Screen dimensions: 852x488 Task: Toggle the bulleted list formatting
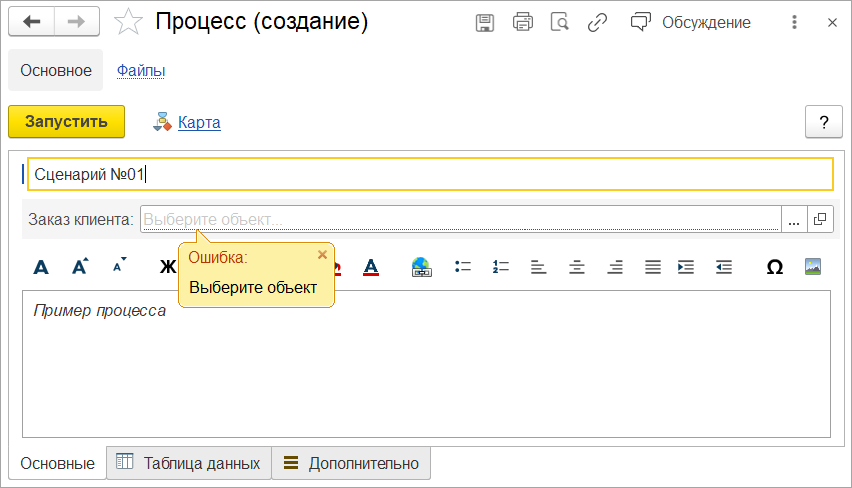(462, 267)
